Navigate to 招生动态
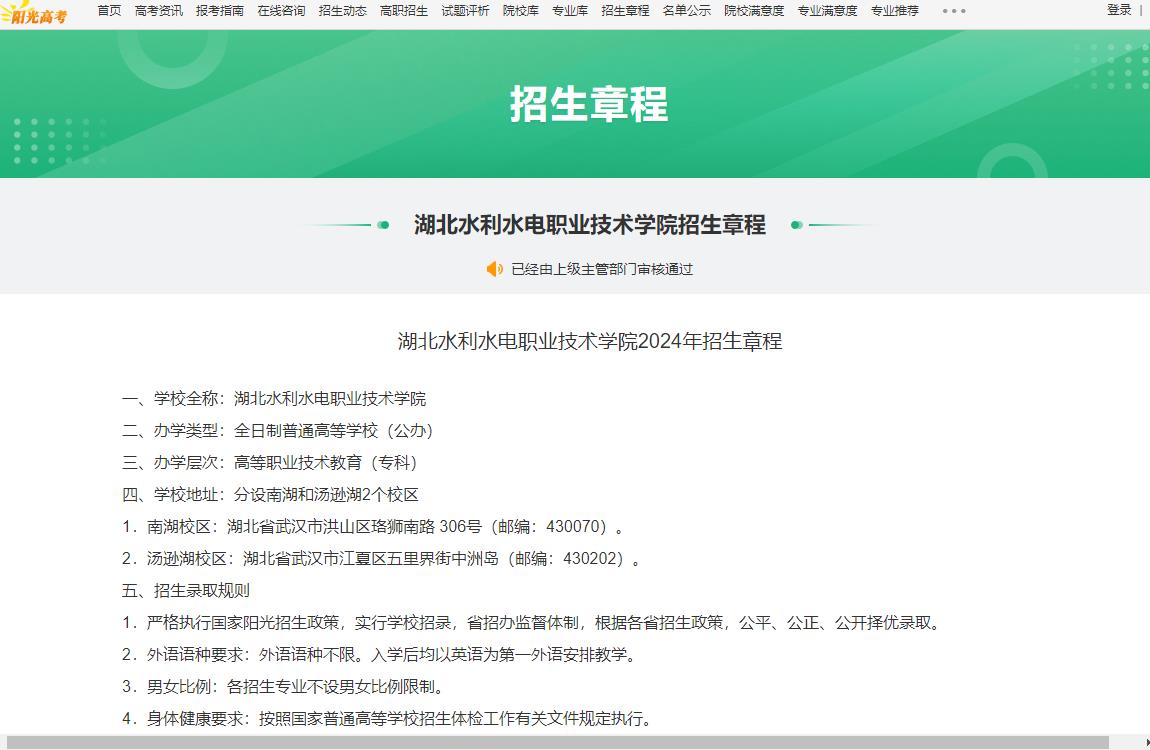 [x=342, y=11]
